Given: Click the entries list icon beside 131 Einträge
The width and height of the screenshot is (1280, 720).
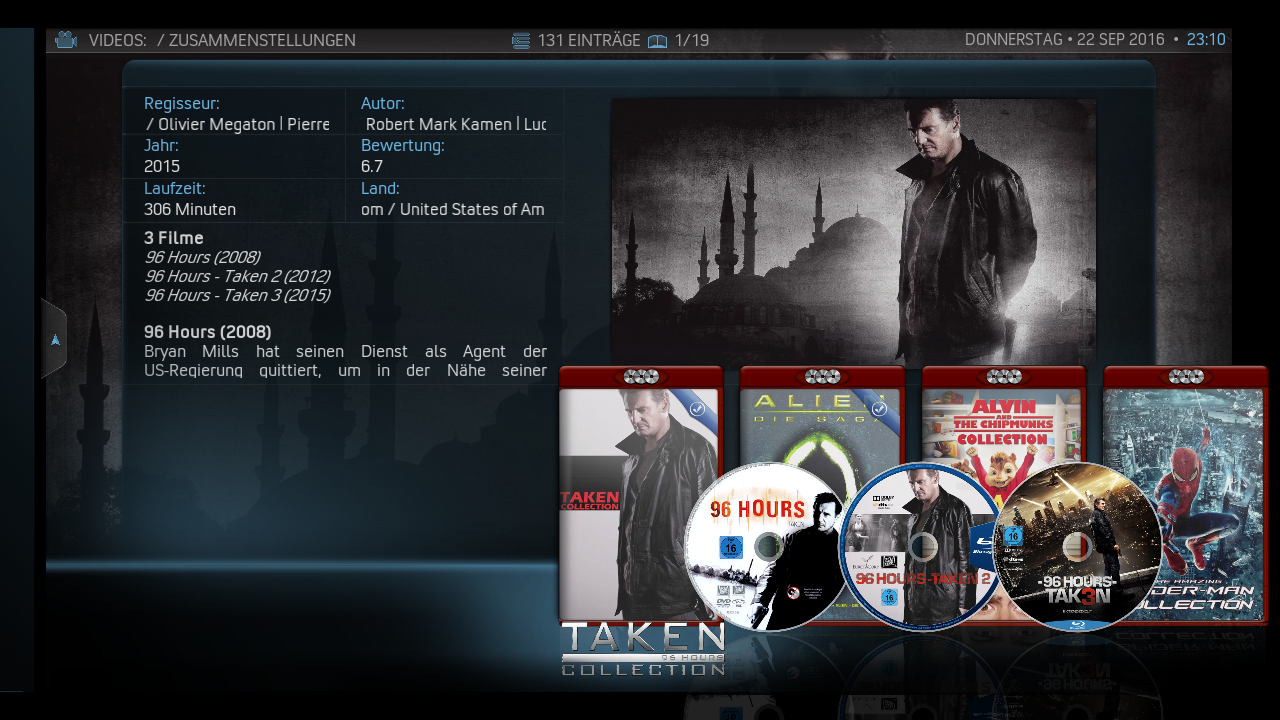Looking at the screenshot, I should 521,41.
